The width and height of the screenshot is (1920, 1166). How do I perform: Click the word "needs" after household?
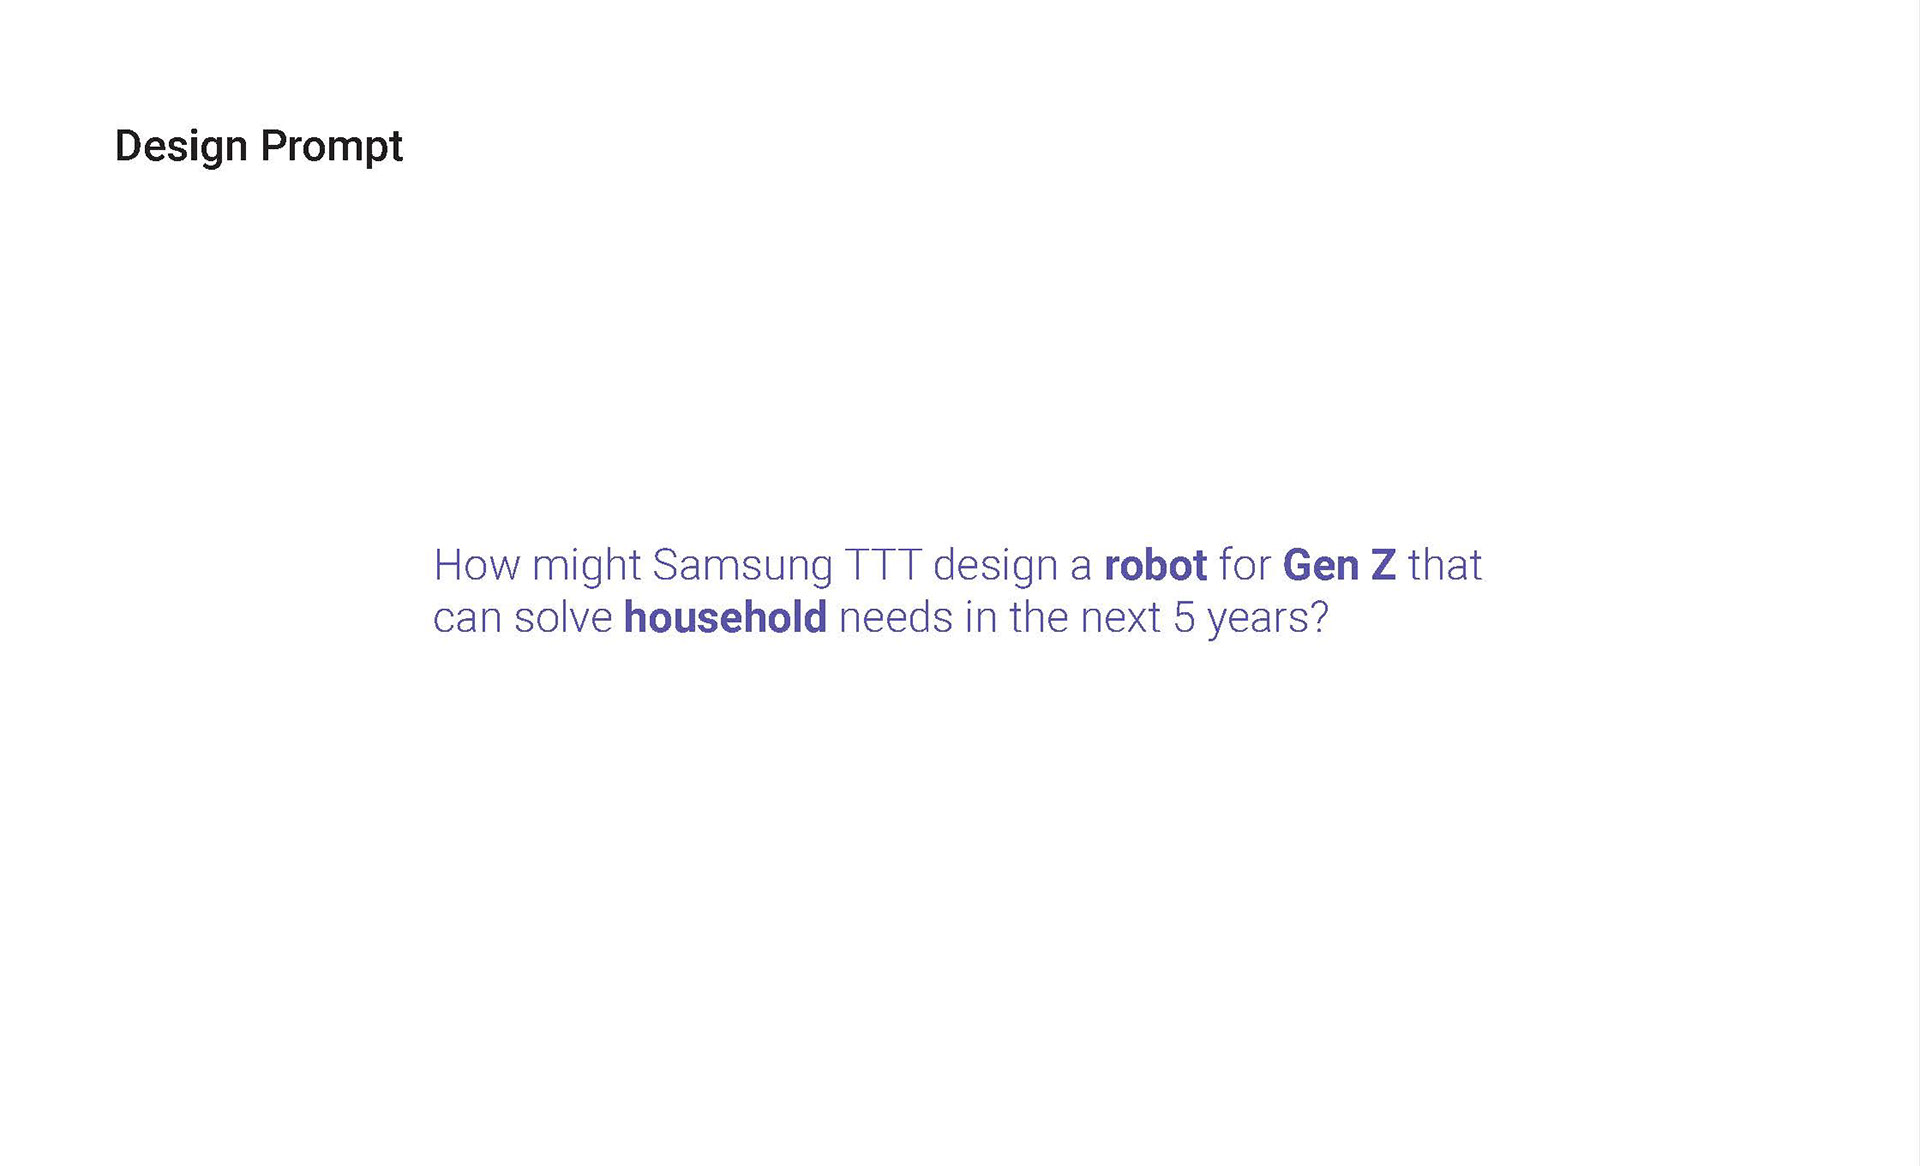click(895, 618)
